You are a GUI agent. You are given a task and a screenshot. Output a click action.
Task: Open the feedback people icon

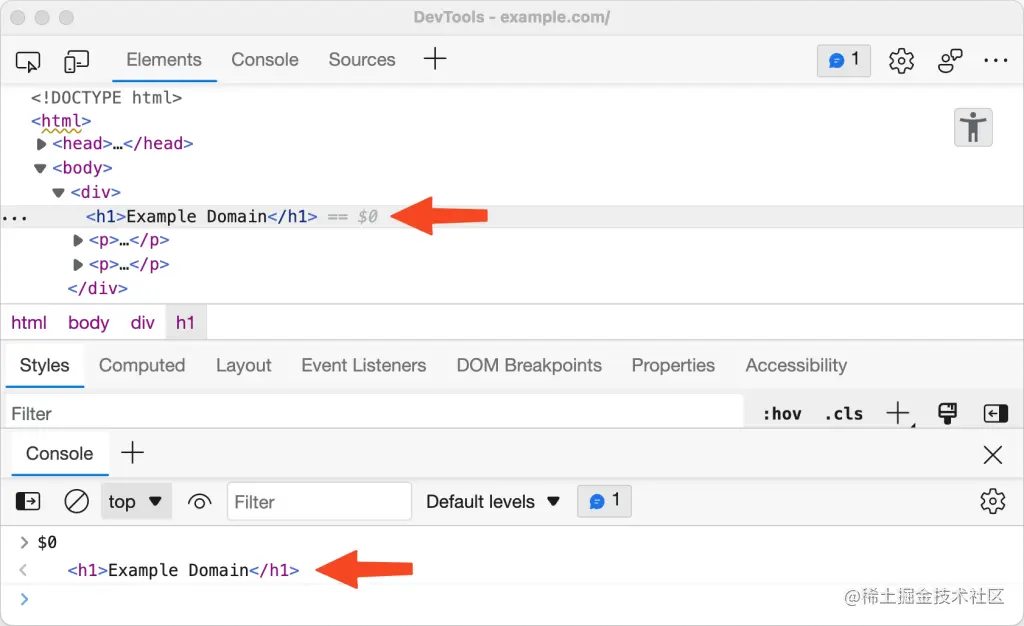click(950, 61)
